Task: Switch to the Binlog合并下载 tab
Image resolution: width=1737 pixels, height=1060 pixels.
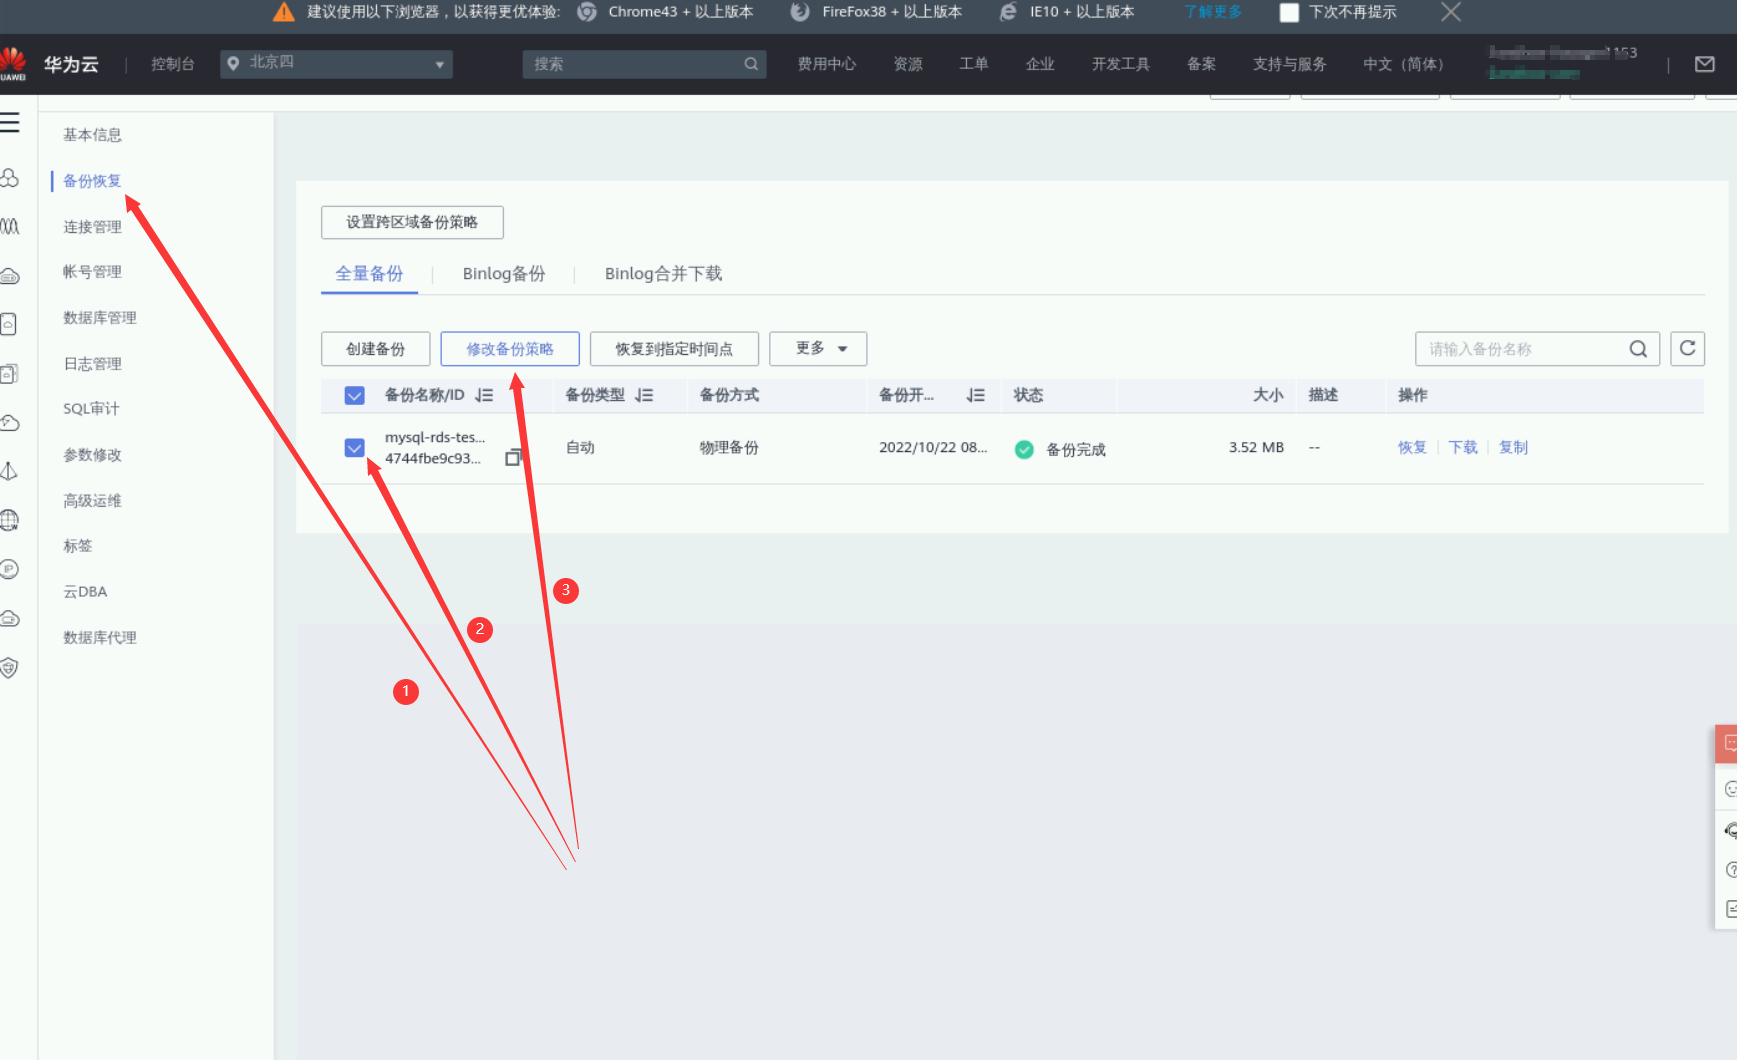Action: click(663, 274)
